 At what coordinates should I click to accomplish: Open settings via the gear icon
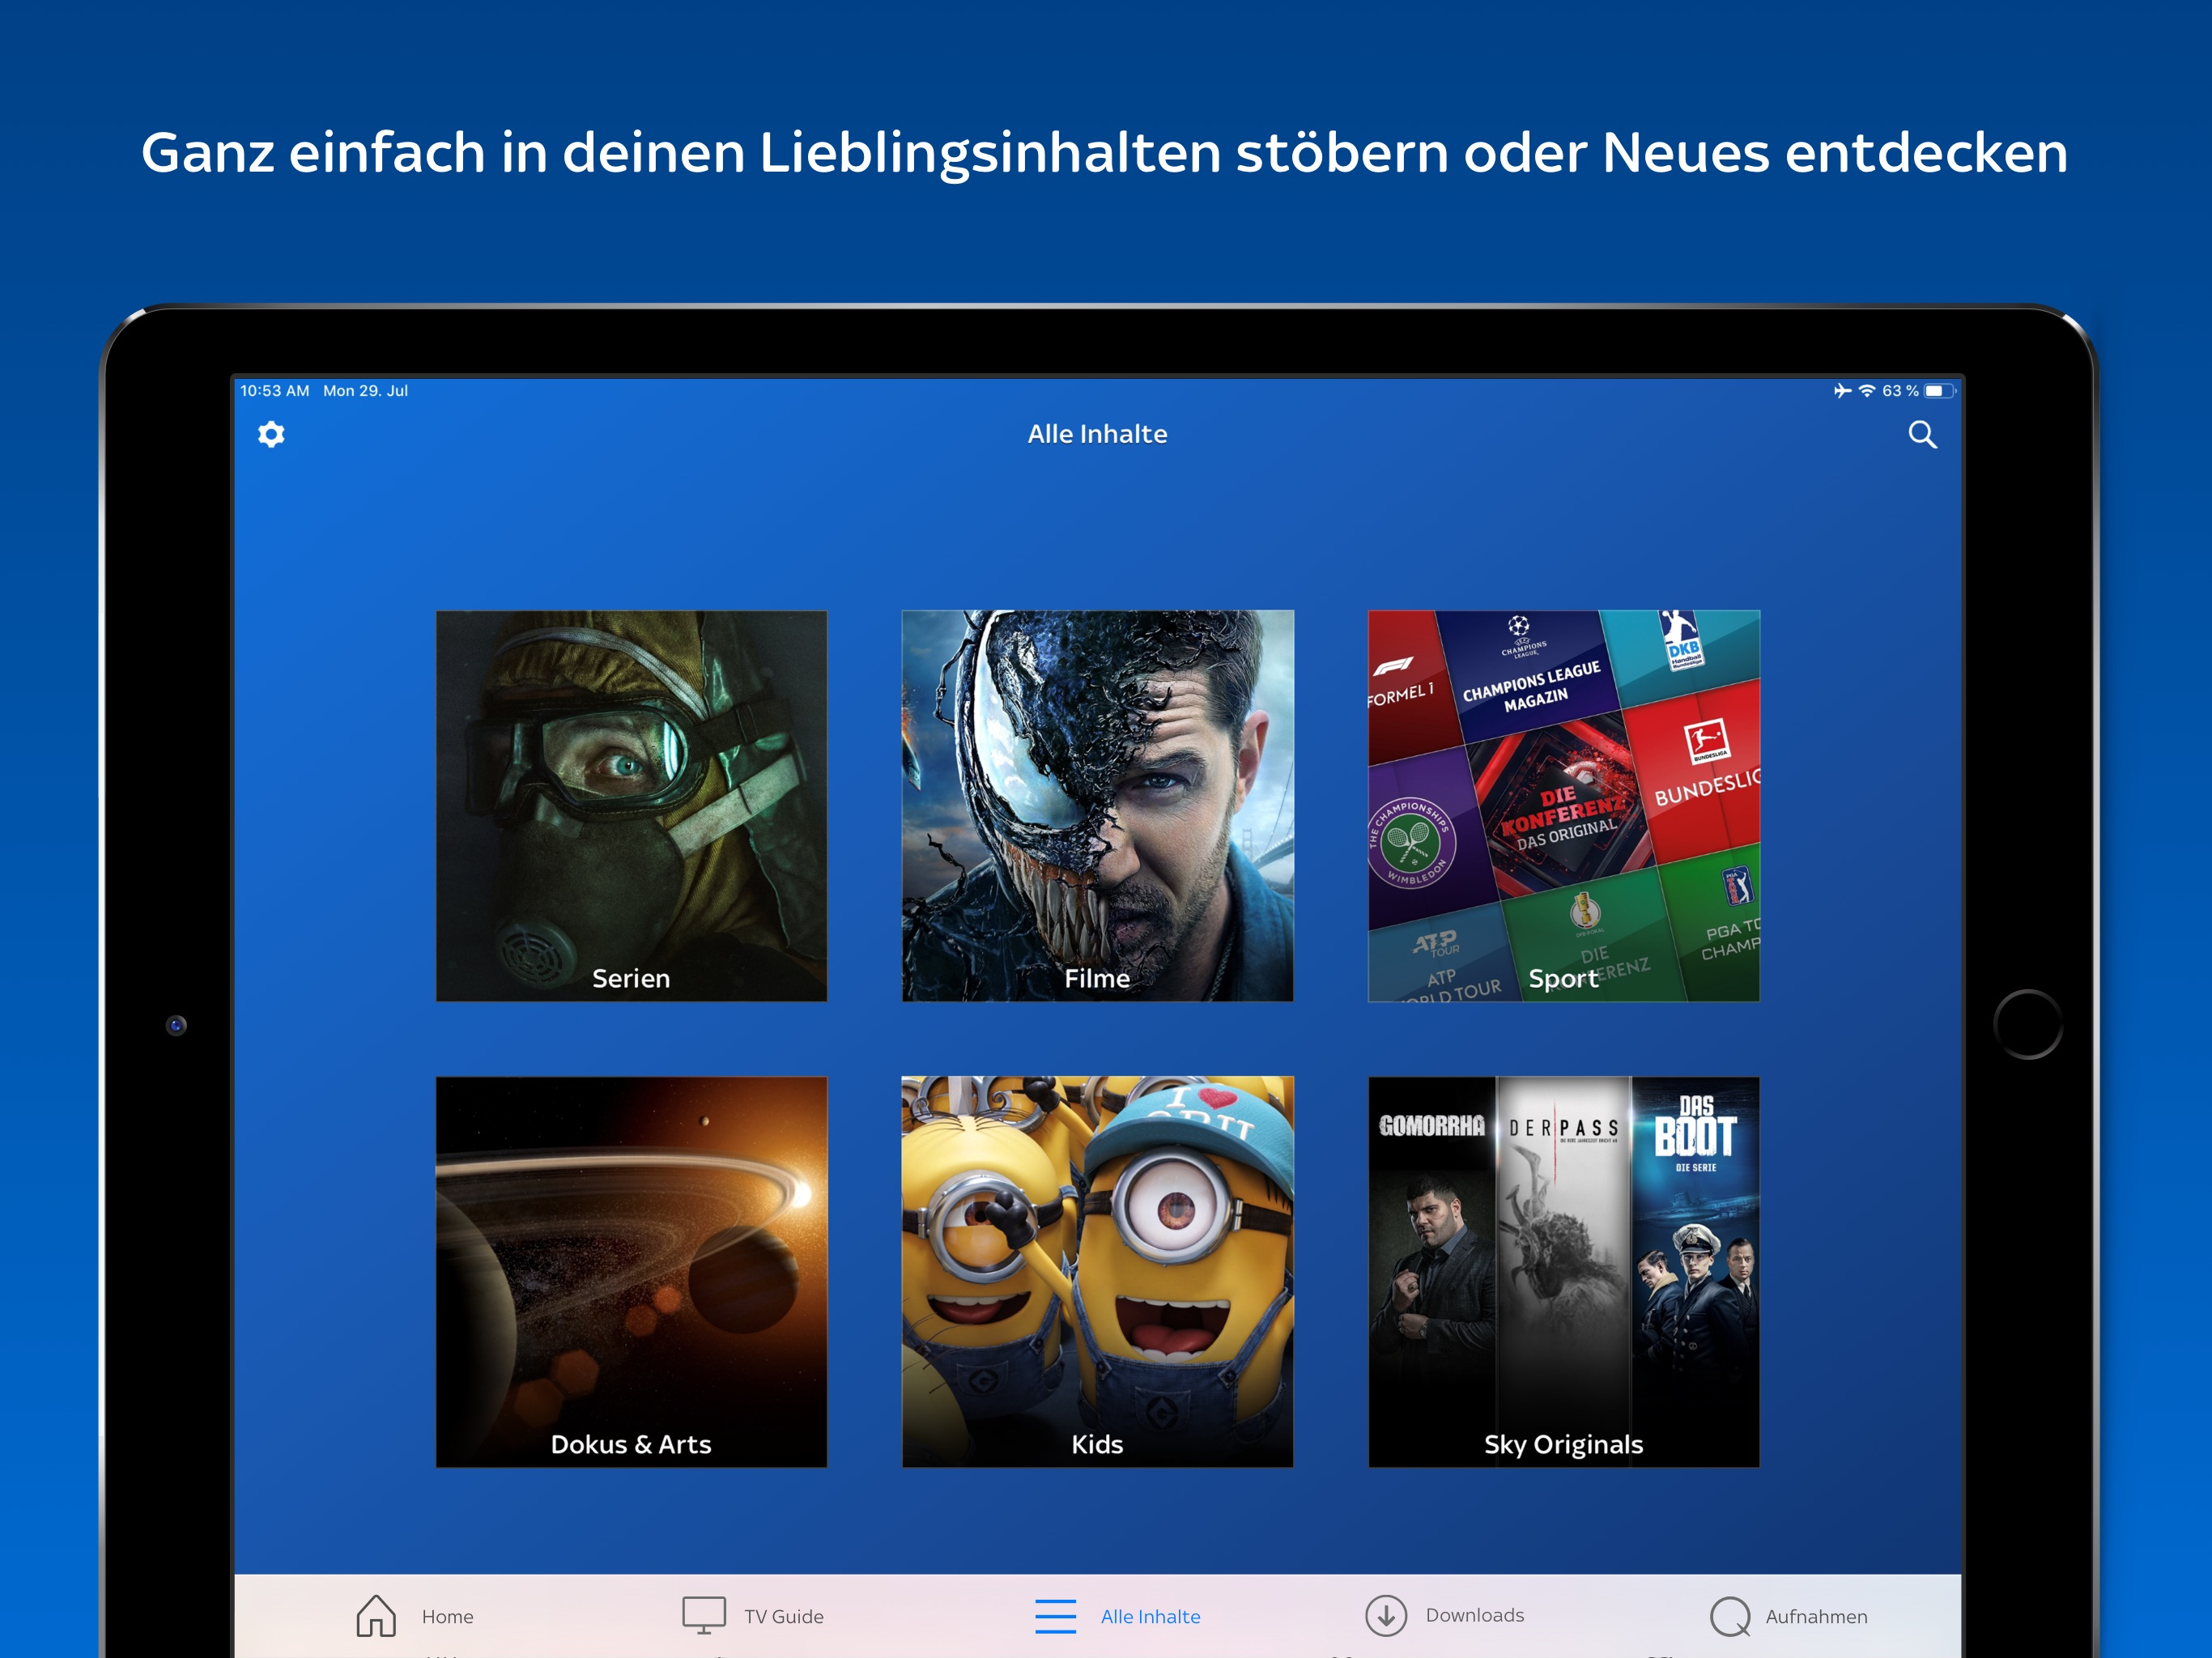coord(271,434)
